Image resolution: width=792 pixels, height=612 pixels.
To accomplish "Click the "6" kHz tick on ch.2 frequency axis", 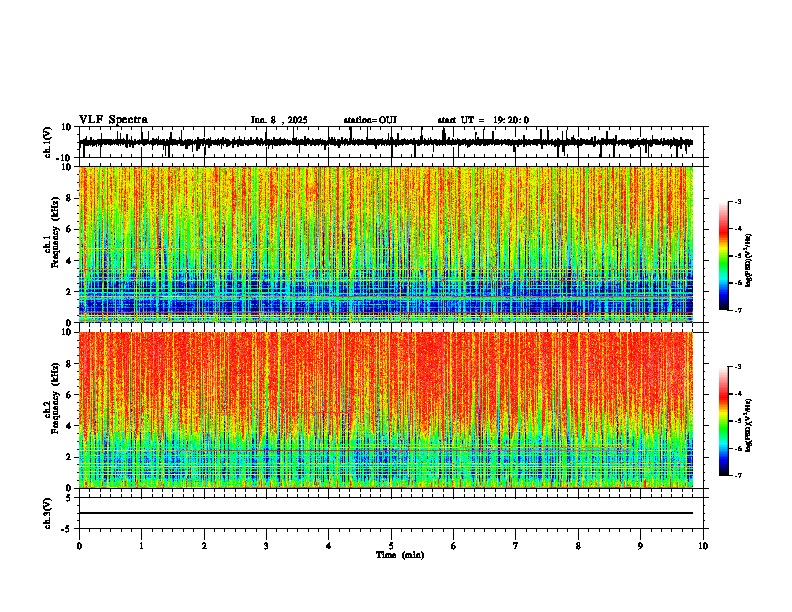I will tap(70, 395).
